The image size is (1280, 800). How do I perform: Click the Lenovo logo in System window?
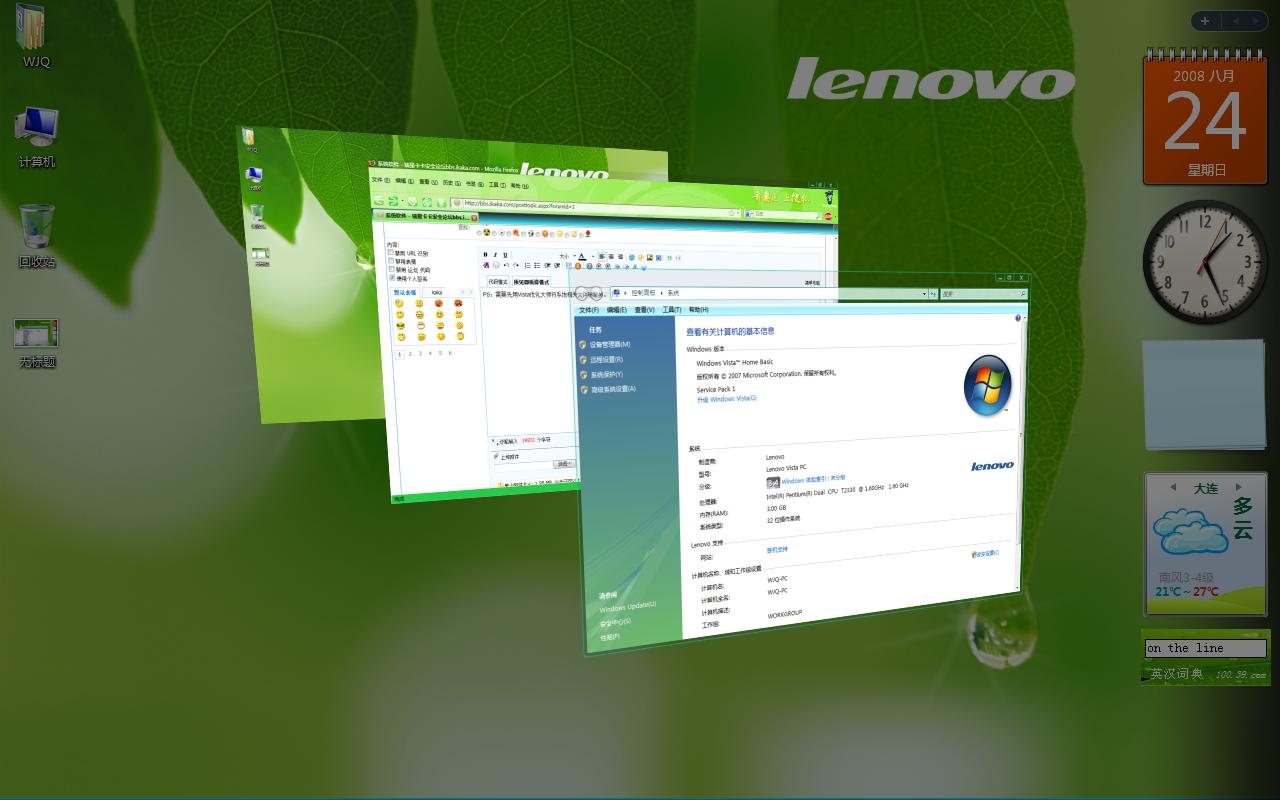(x=992, y=466)
